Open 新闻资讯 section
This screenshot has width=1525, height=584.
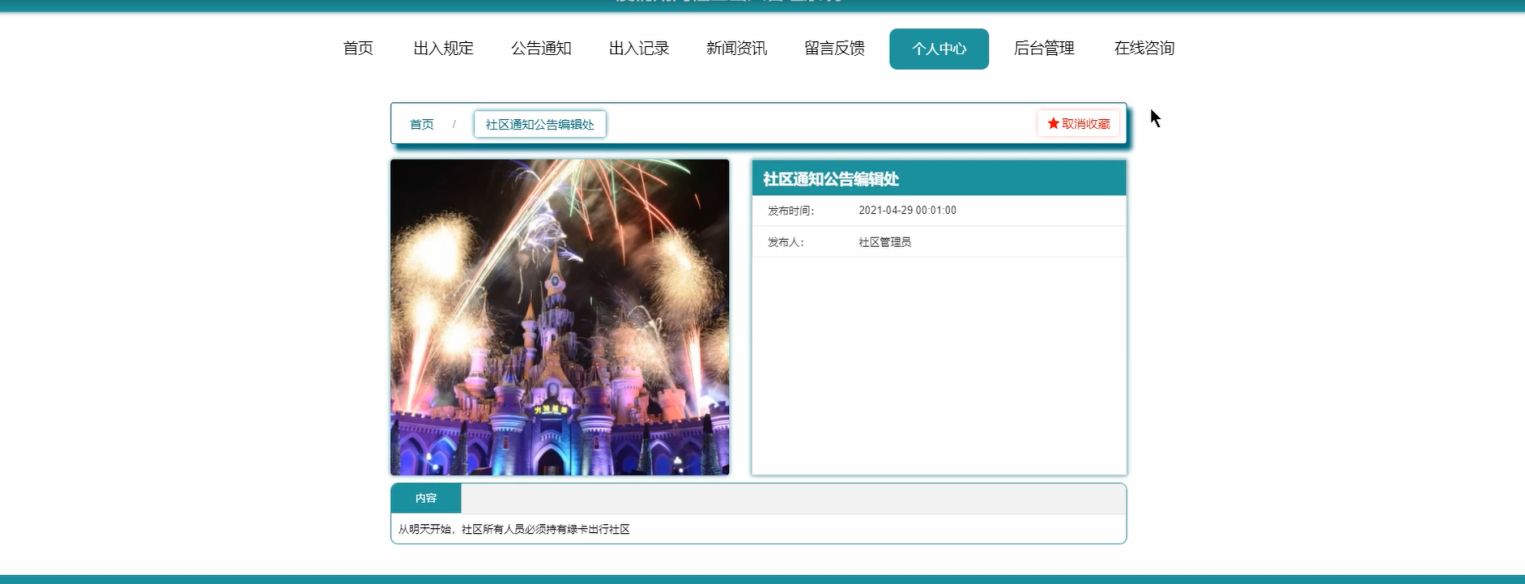point(737,48)
